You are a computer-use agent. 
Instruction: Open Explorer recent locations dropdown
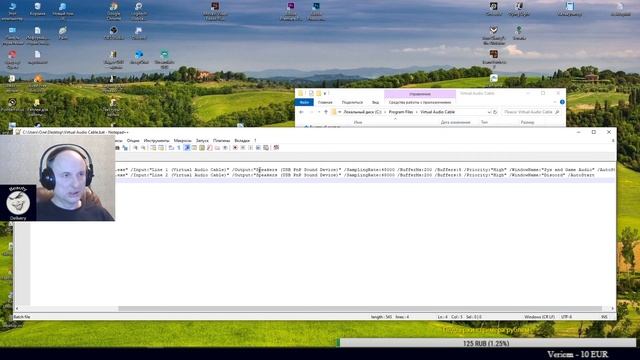pos(319,112)
